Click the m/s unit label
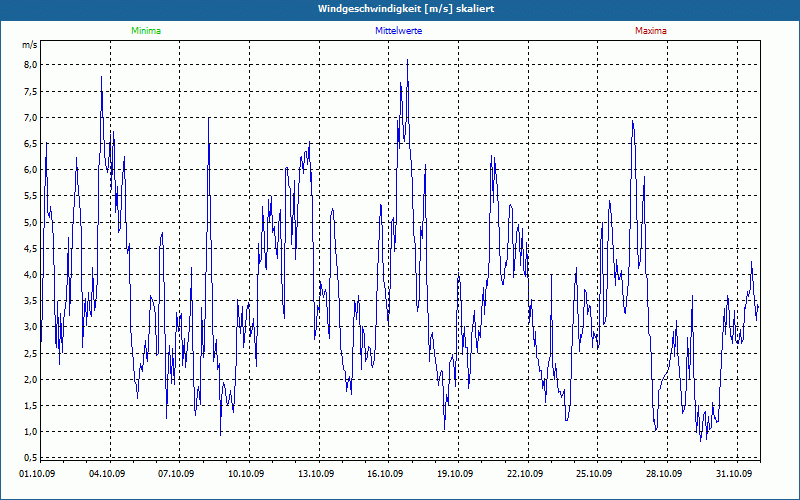Screen dimensions: 800x500 pos(30,45)
